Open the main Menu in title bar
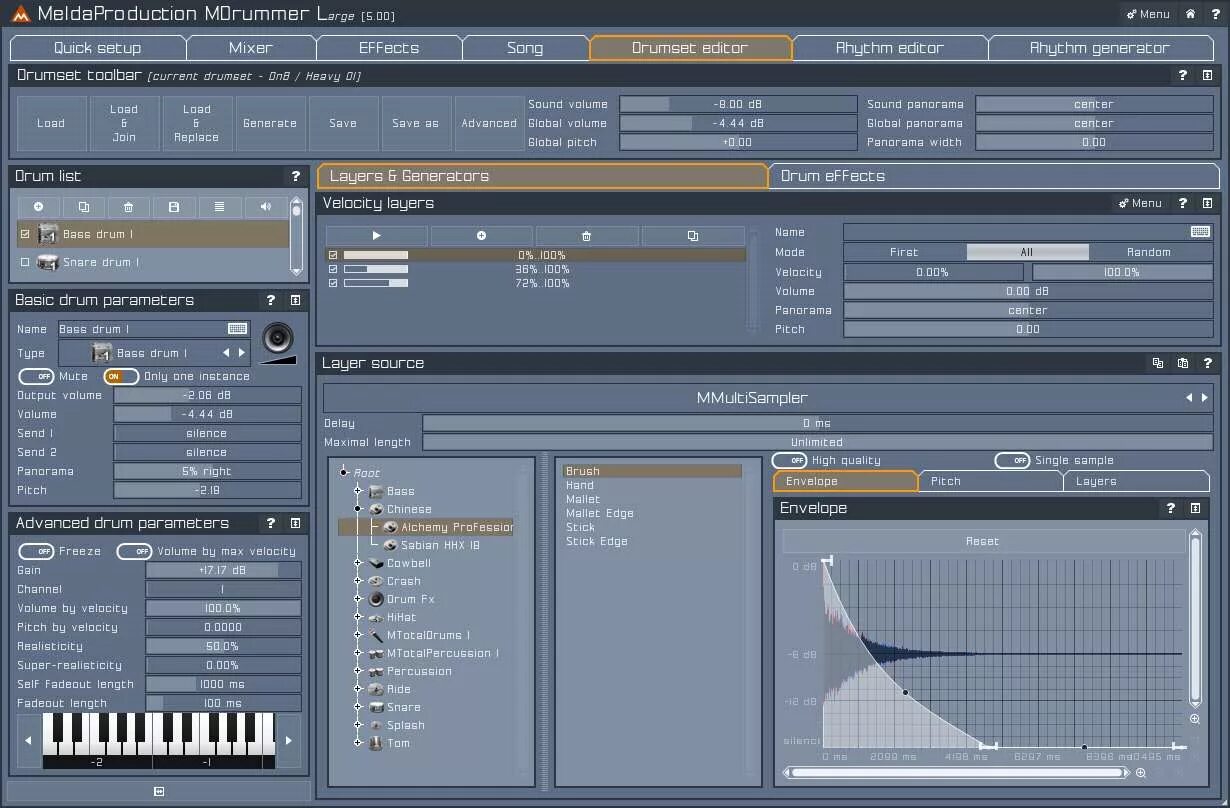1230x808 pixels. (x=1147, y=14)
